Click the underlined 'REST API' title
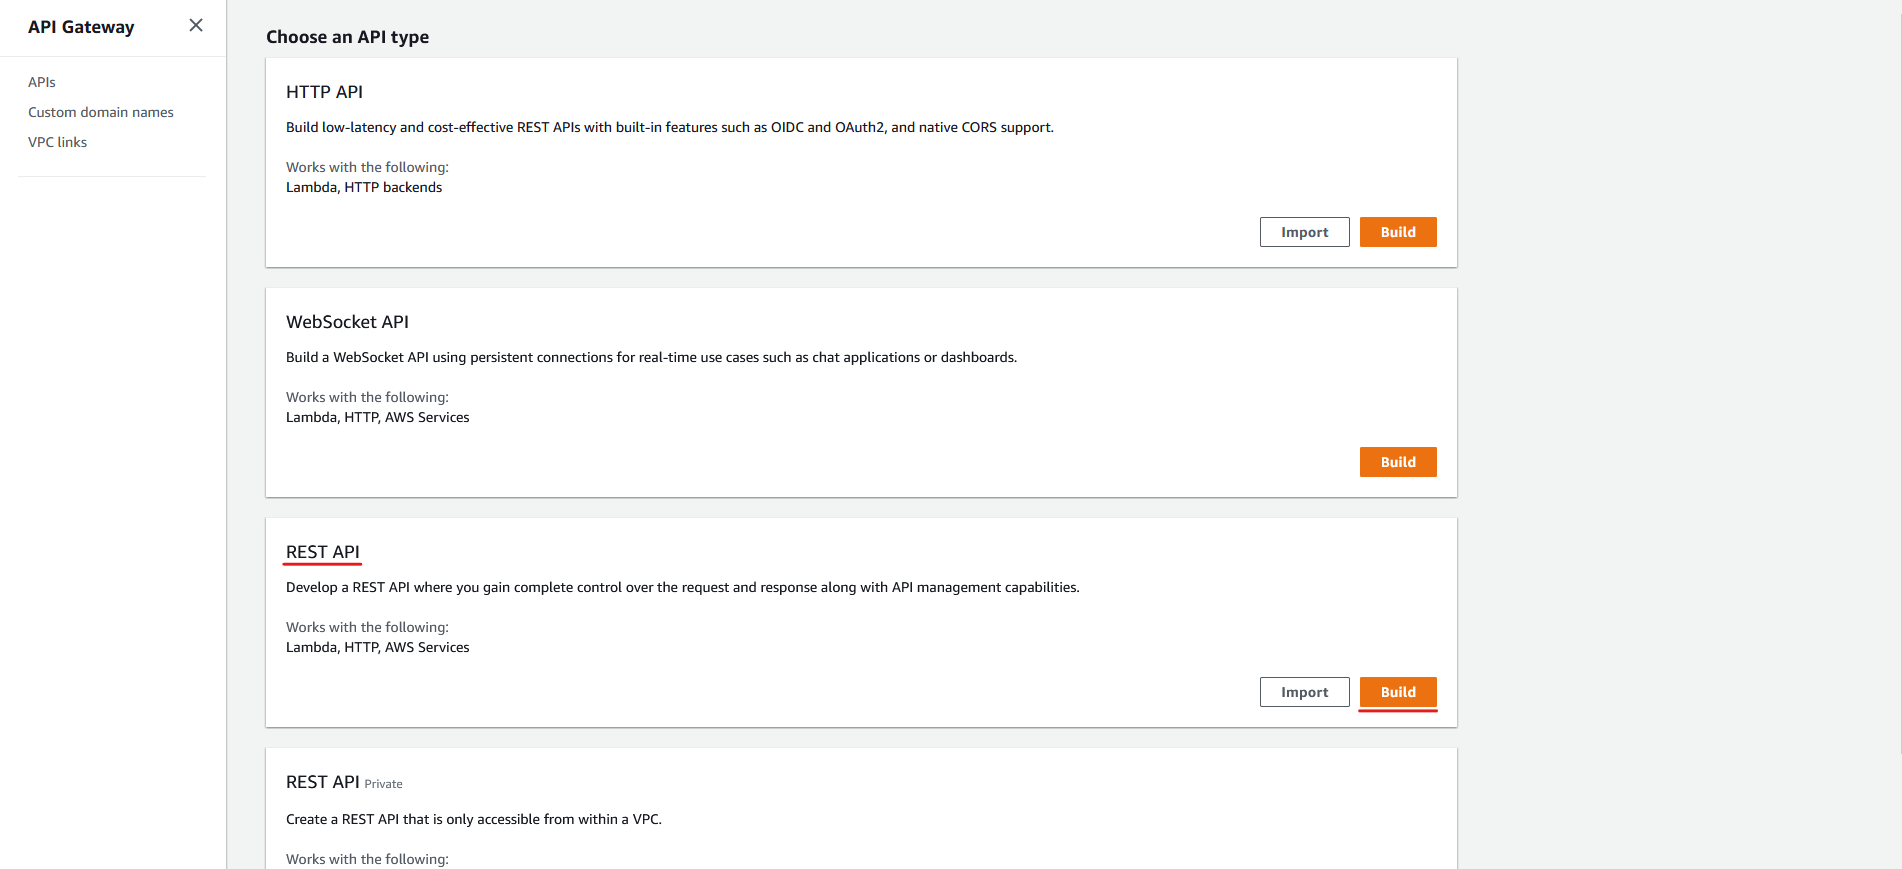Screen dimensions: 1902x869 (322, 552)
